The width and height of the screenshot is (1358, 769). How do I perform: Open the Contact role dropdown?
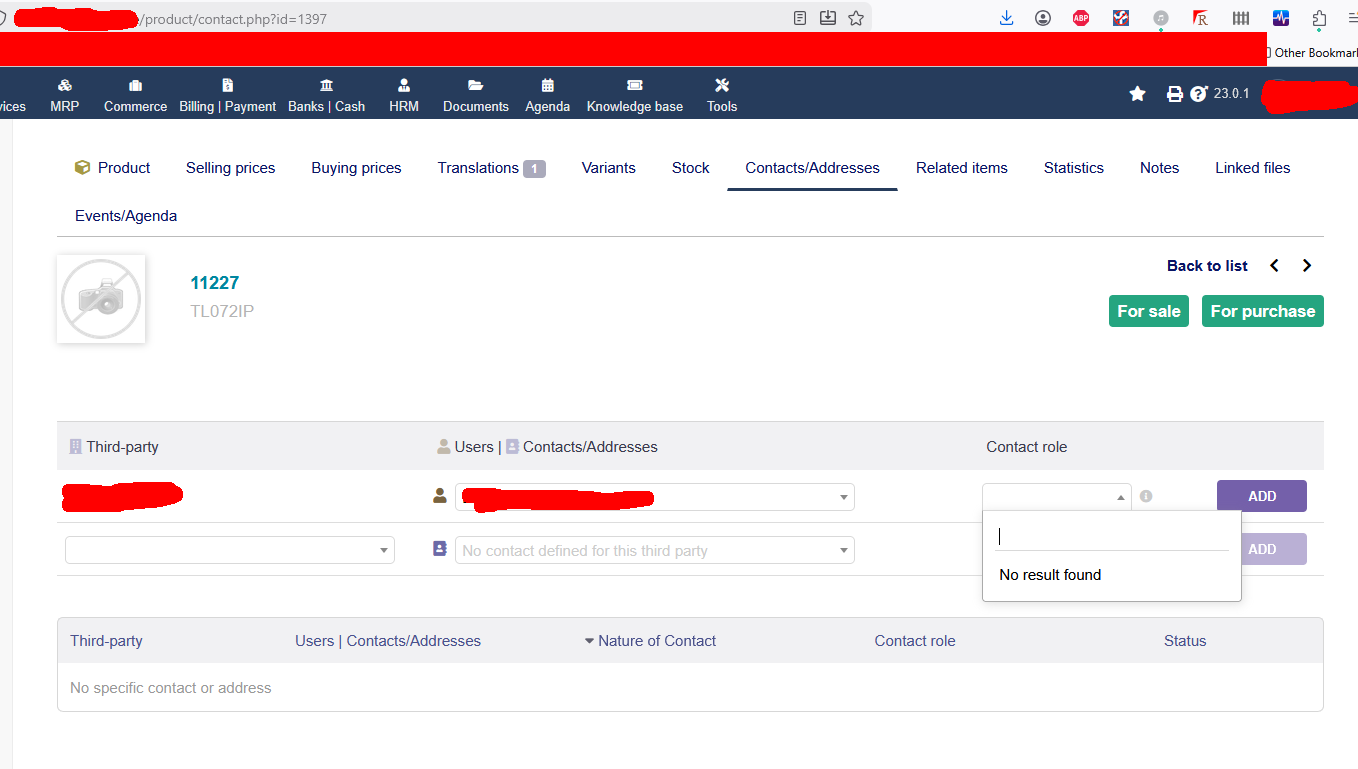coord(1056,497)
